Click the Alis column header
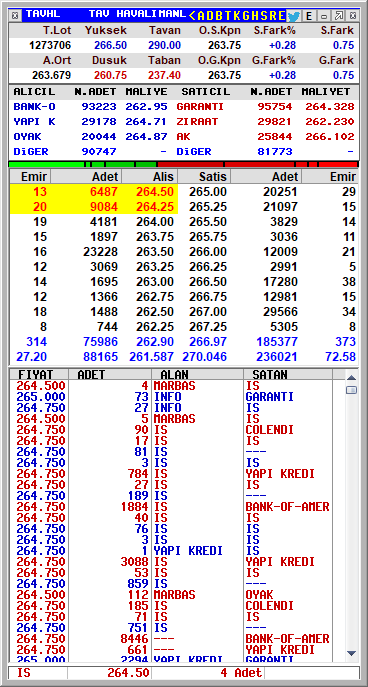The image size is (368, 687). click(149, 177)
